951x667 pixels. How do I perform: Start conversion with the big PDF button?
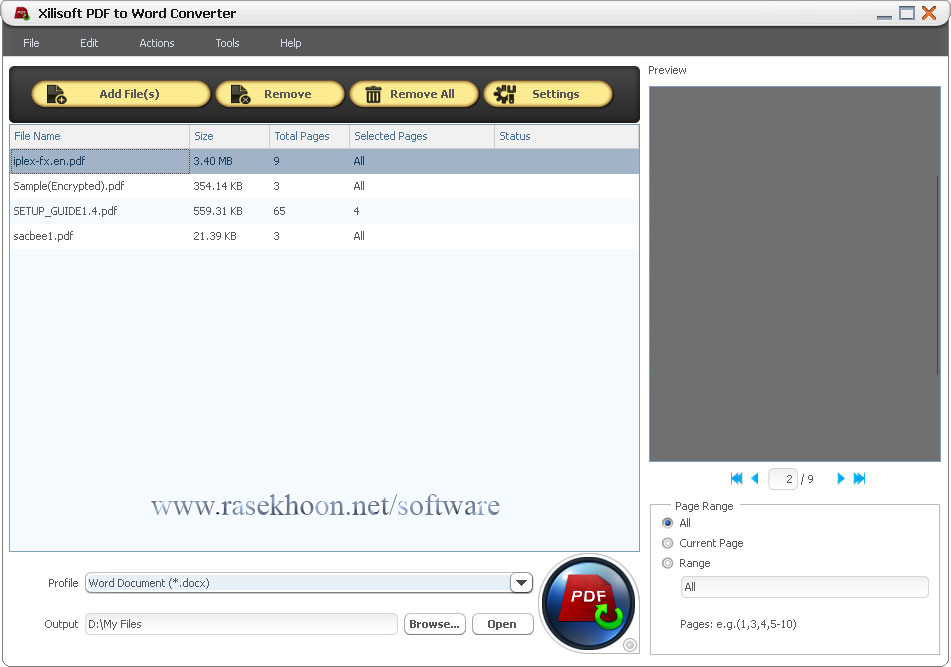coord(589,604)
